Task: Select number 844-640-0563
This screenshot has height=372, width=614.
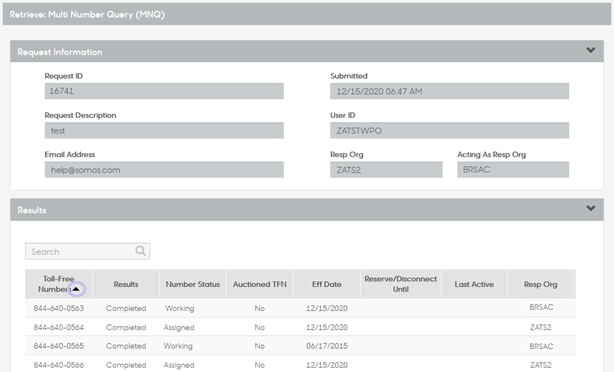Action: click(x=59, y=308)
